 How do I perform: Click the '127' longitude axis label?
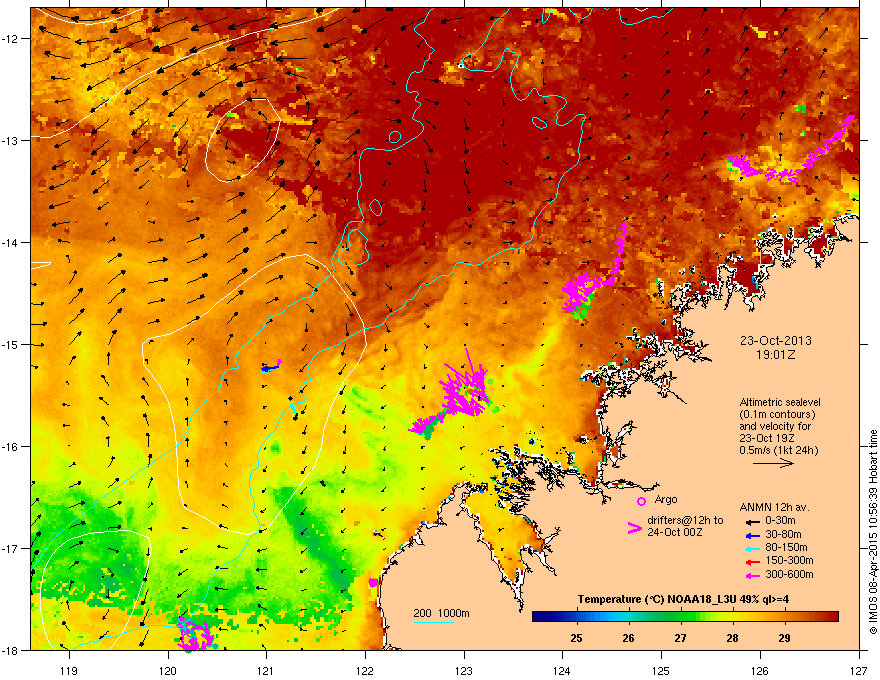pyautogui.click(x=859, y=670)
